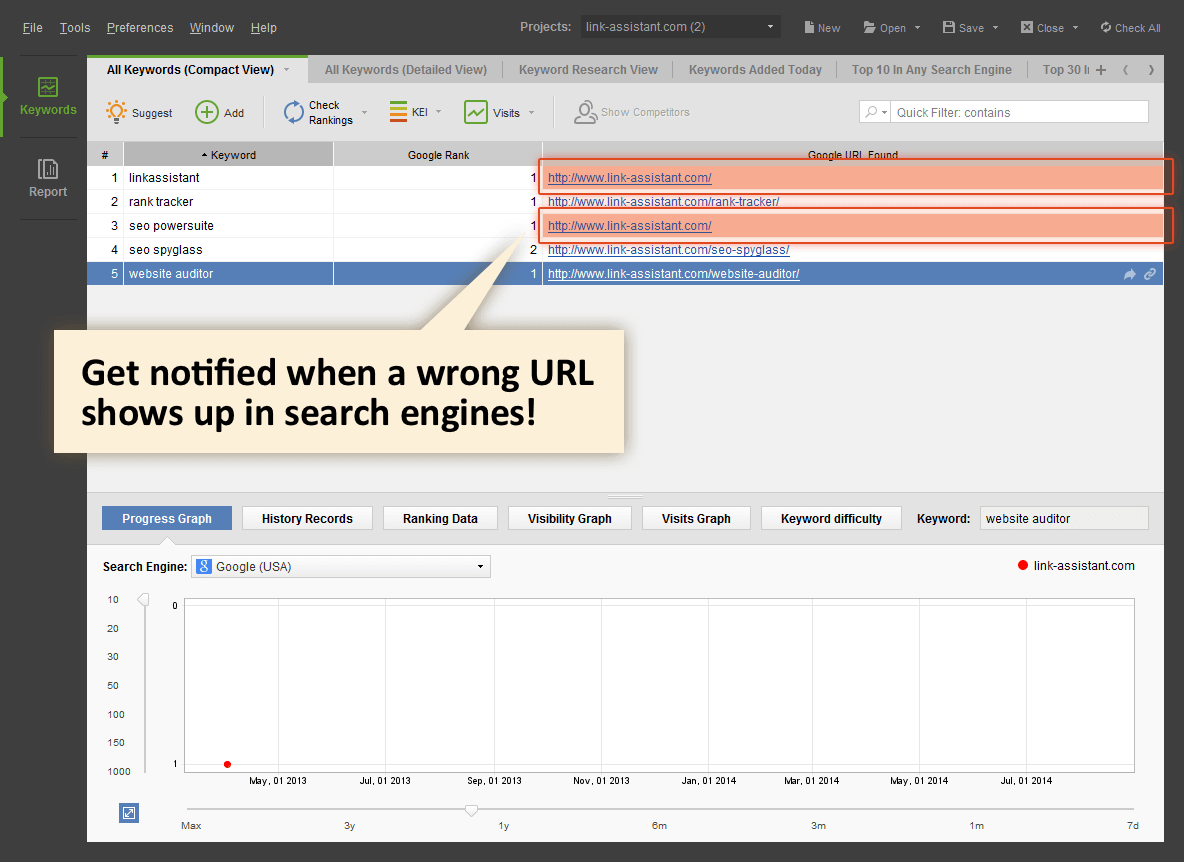The height and width of the screenshot is (862, 1184).
Task: Select the History Records tab
Action: [x=307, y=519]
